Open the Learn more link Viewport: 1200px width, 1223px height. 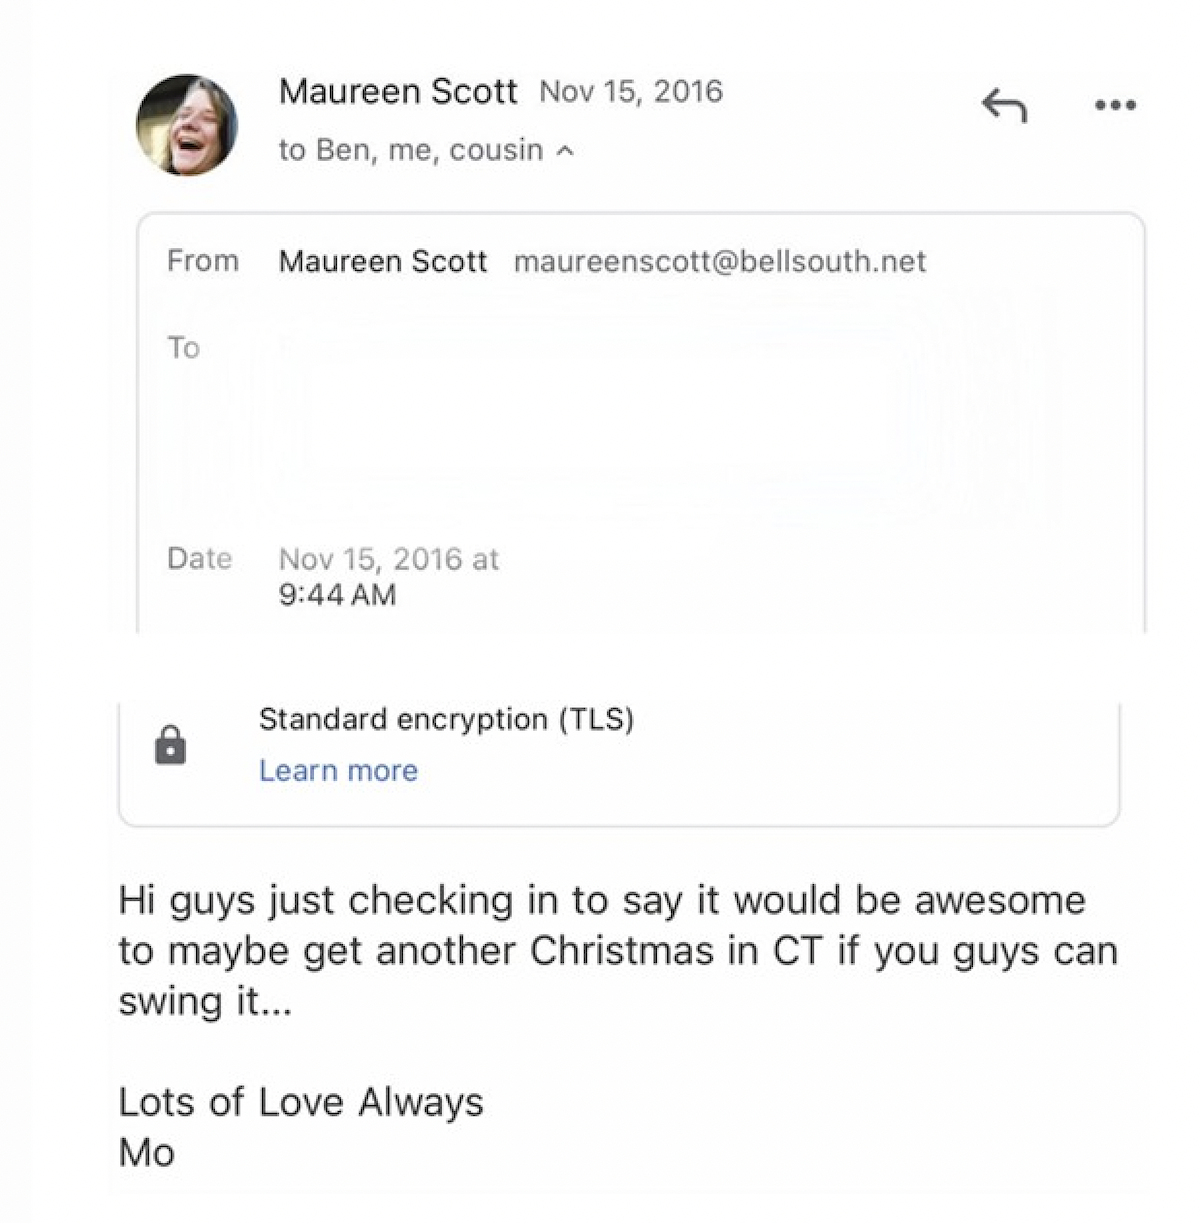[338, 771]
